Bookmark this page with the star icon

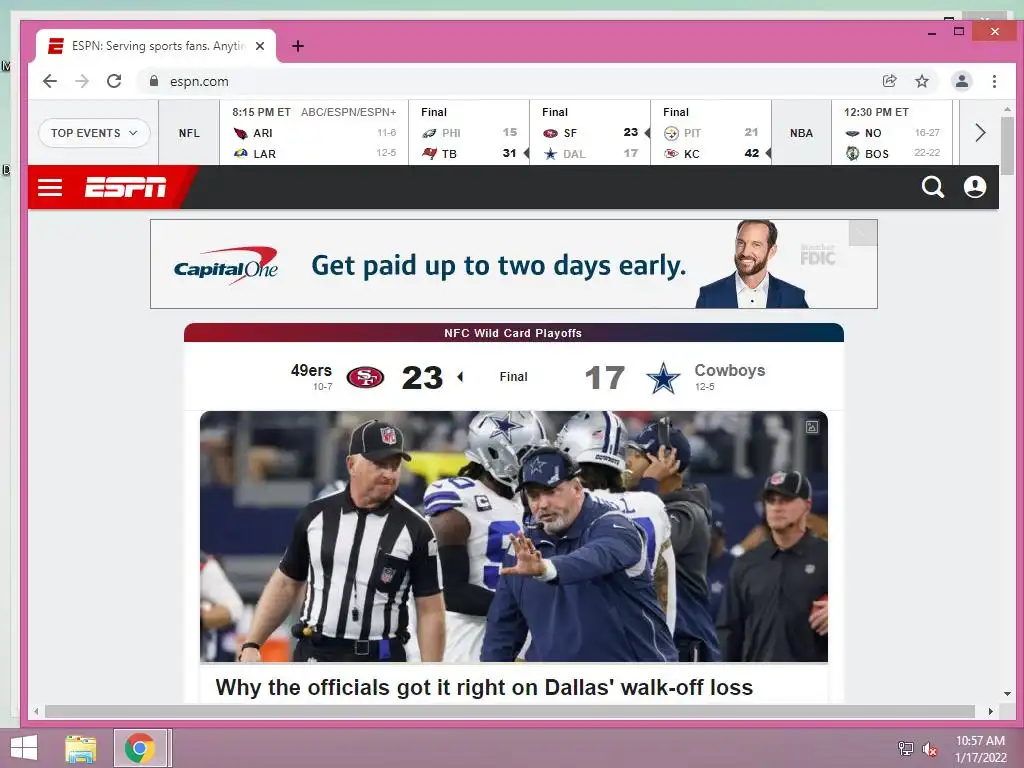pos(921,81)
